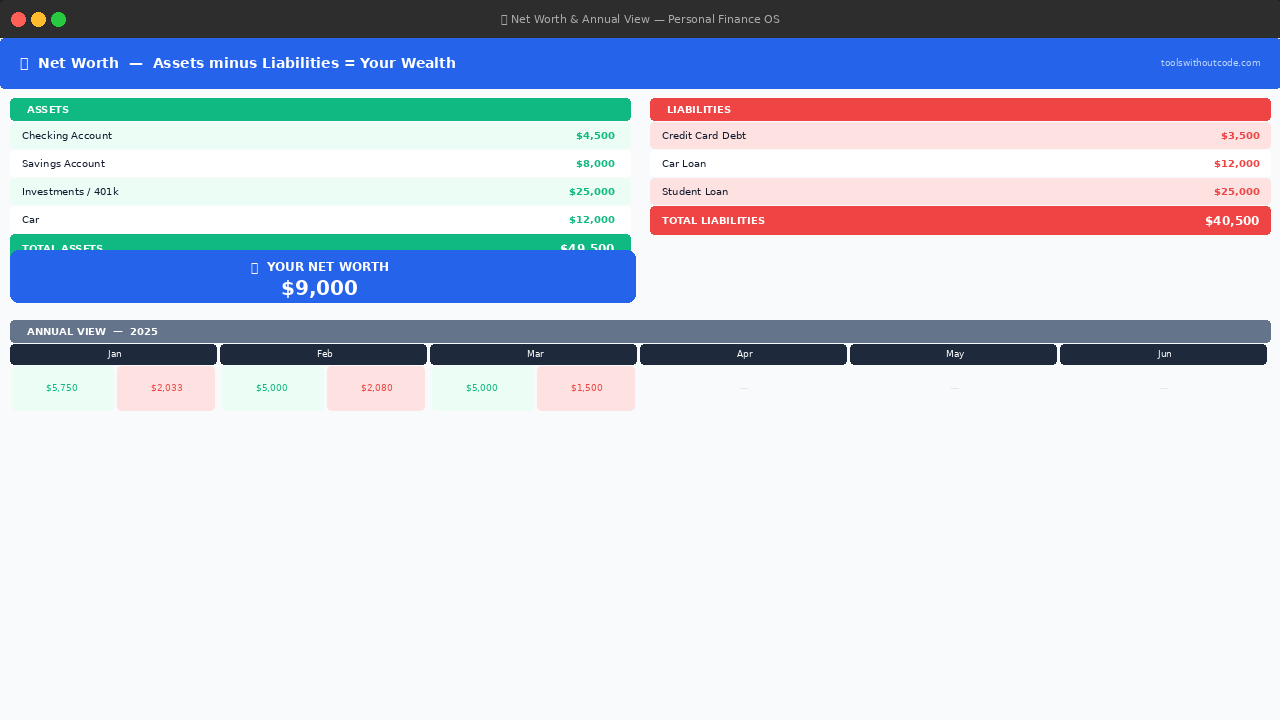The width and height of the screenshot is (1280, 720).
Task: Click the March $5,000 income cell
Action: (x=482, y=388)
